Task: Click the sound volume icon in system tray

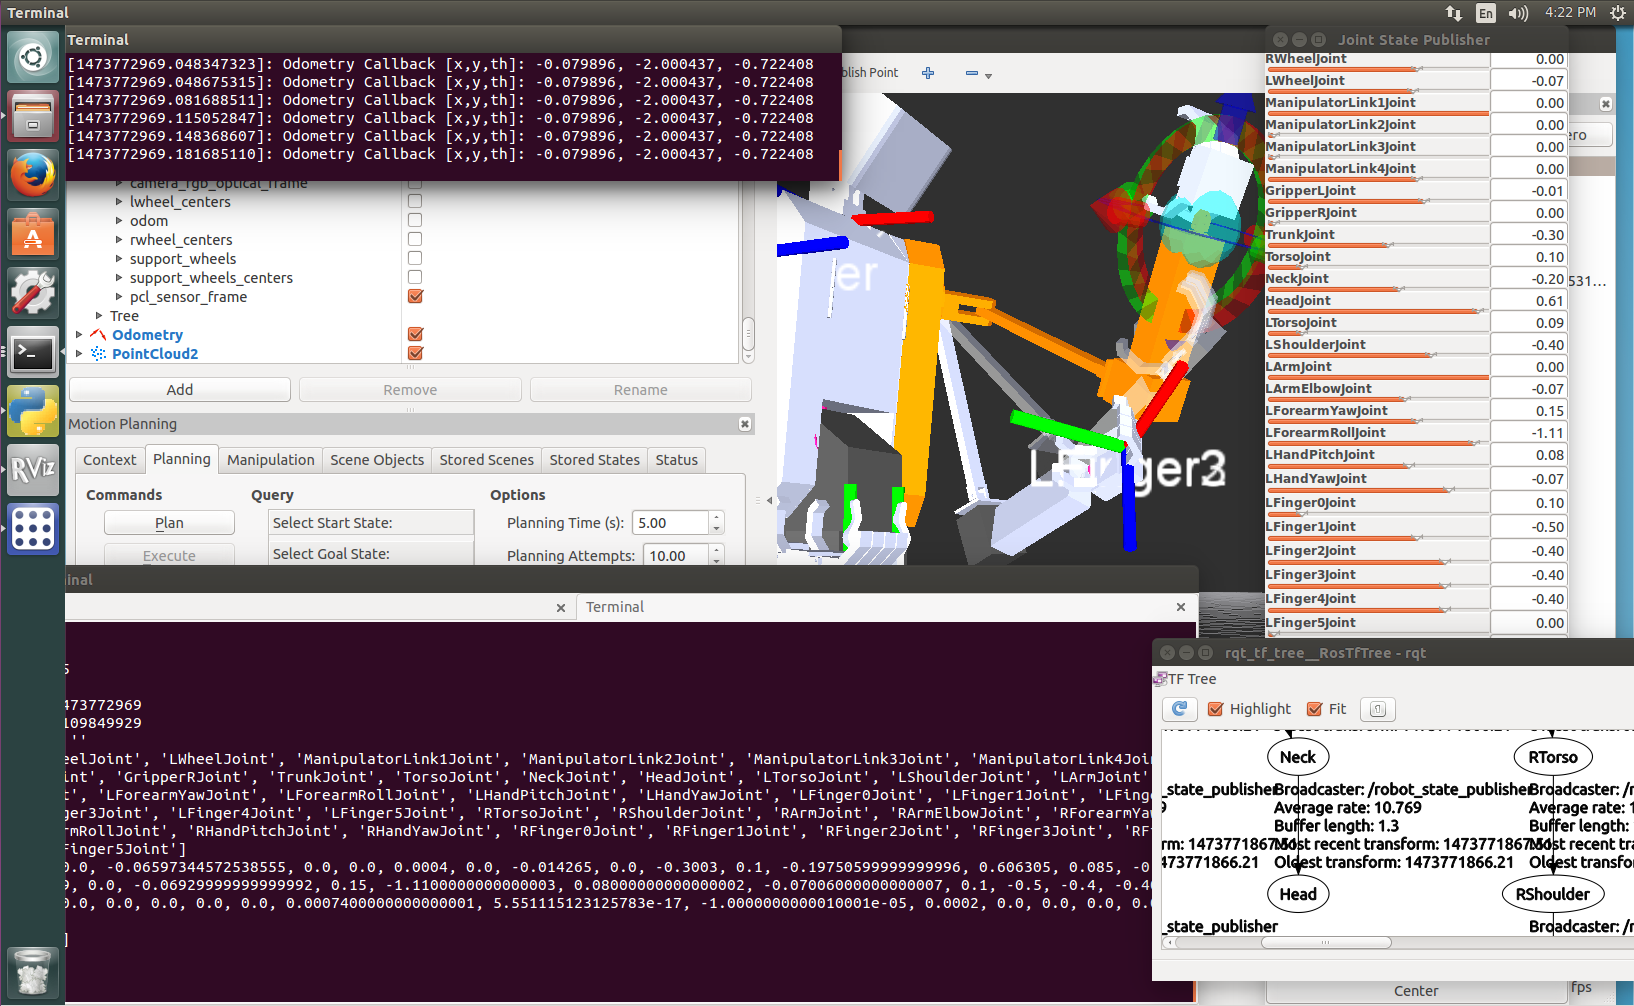Action: tap(1518, 13)
